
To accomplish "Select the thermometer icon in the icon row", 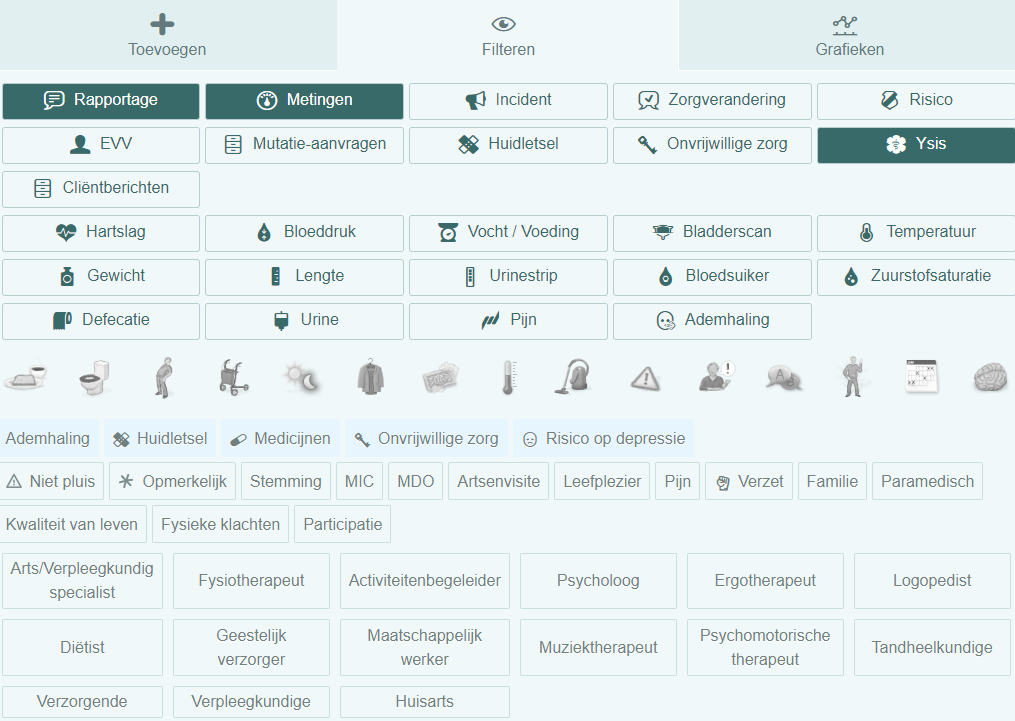I will 507,378.
